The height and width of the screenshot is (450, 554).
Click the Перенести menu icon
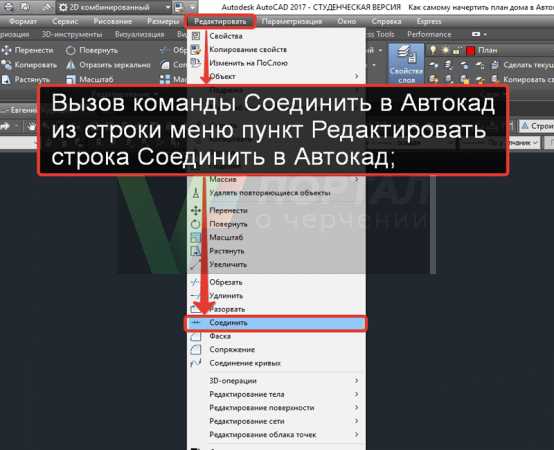point(196,211)
